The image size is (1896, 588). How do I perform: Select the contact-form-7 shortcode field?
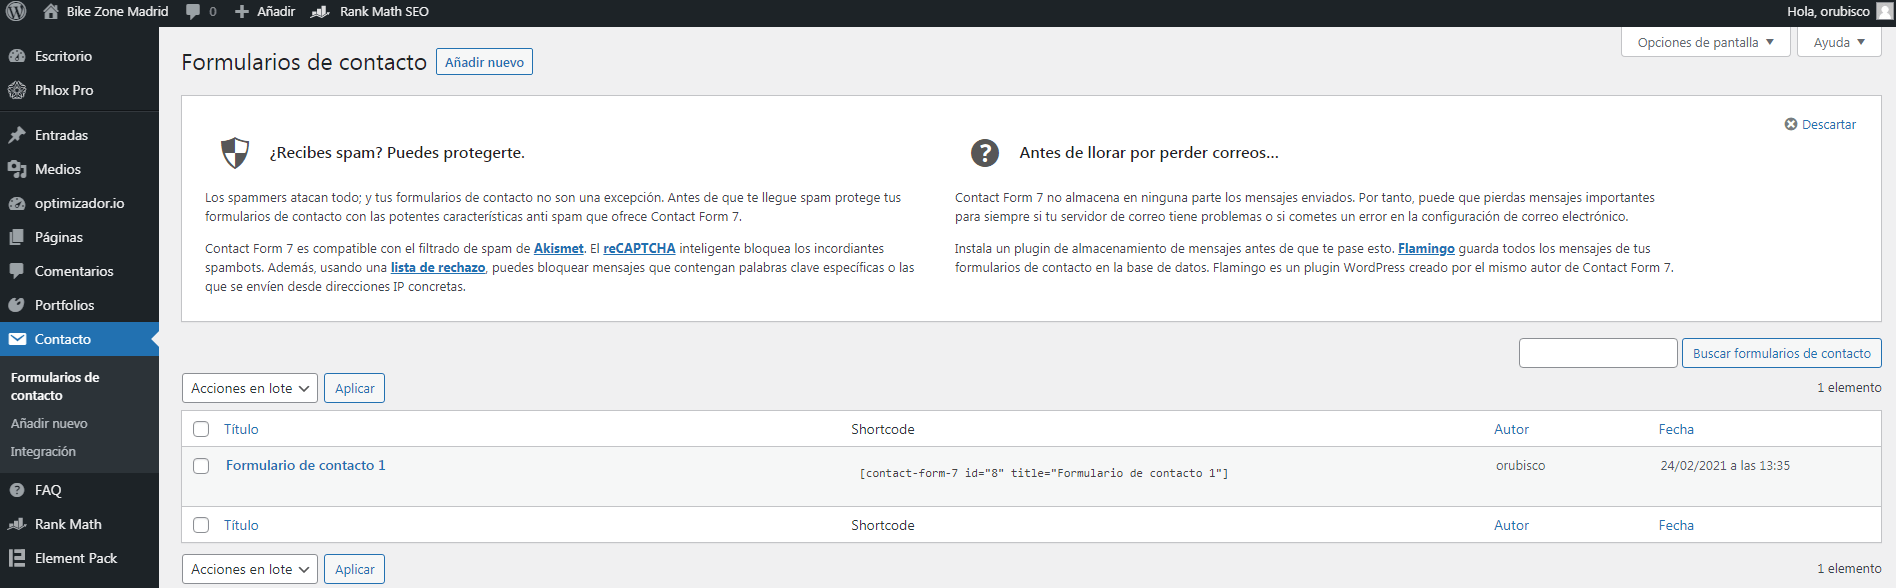[x=1044, y=473]
